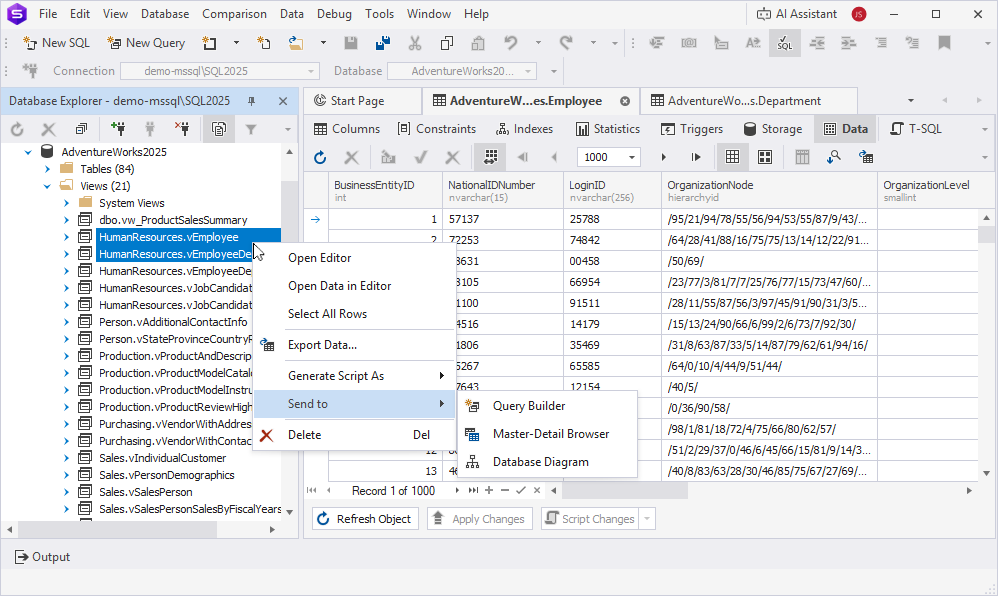Image resolution: width=998 pixels, height=596 pixels.
Task: Toggle auto-fit columns icon in data toolbar
Action: 490,157
